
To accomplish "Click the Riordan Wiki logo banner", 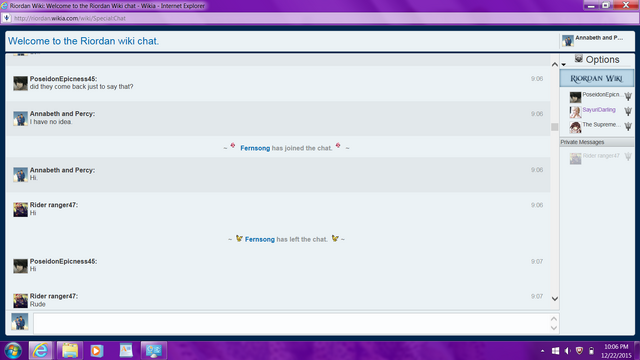I will [x=597, y=78].
